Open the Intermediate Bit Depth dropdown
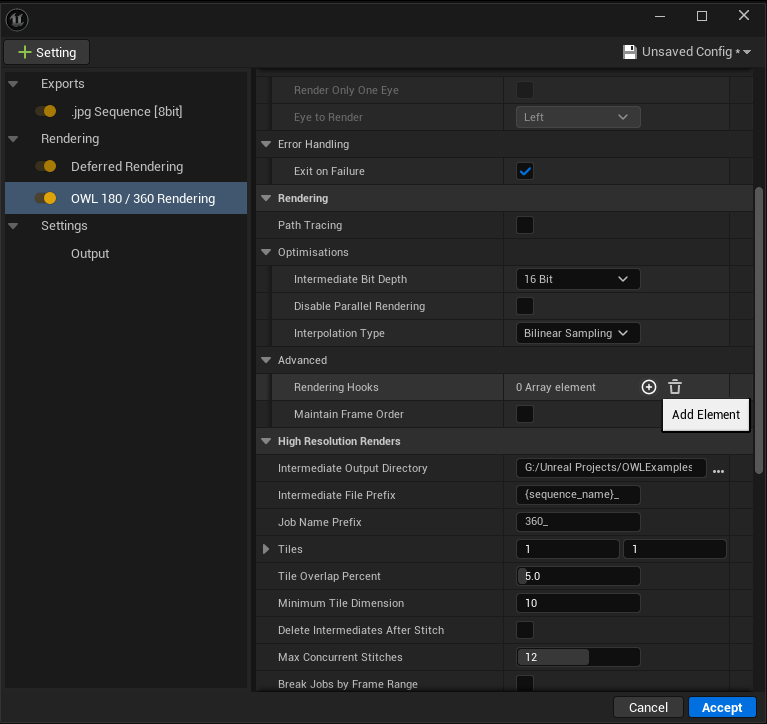767x724 pixels. 578,279
